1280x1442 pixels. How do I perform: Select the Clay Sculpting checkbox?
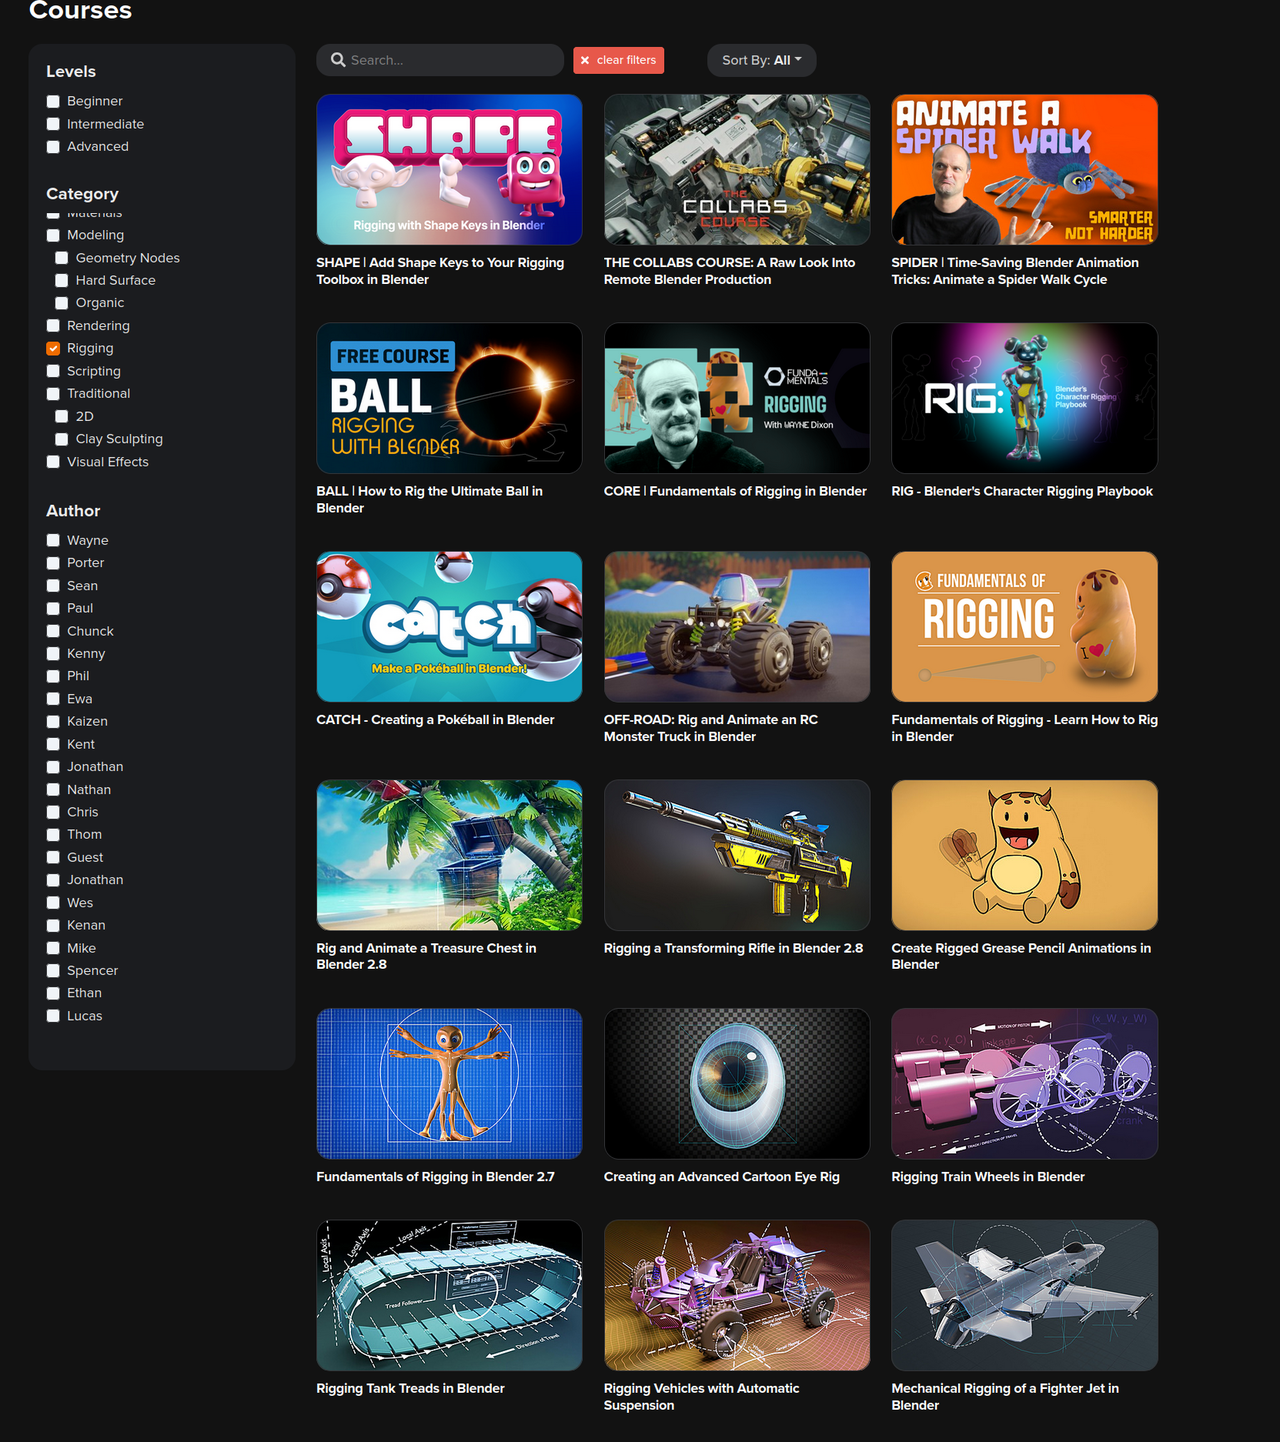62,439
